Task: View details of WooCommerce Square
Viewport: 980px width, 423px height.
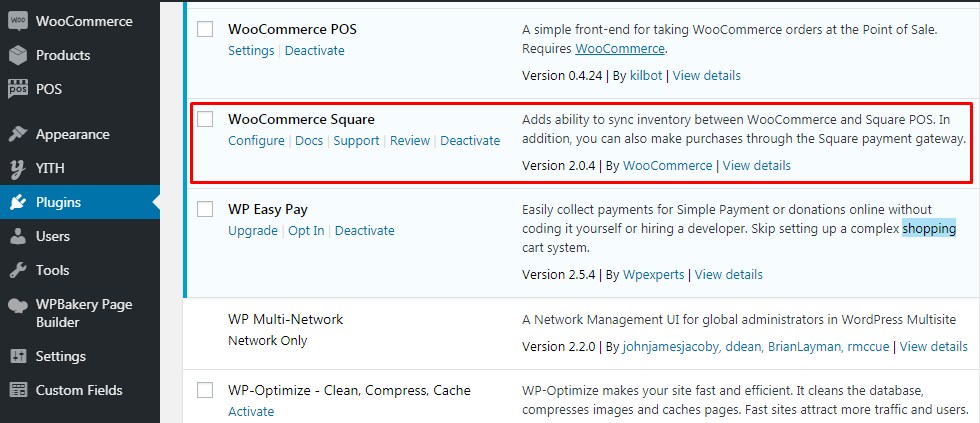Action: 756,166
